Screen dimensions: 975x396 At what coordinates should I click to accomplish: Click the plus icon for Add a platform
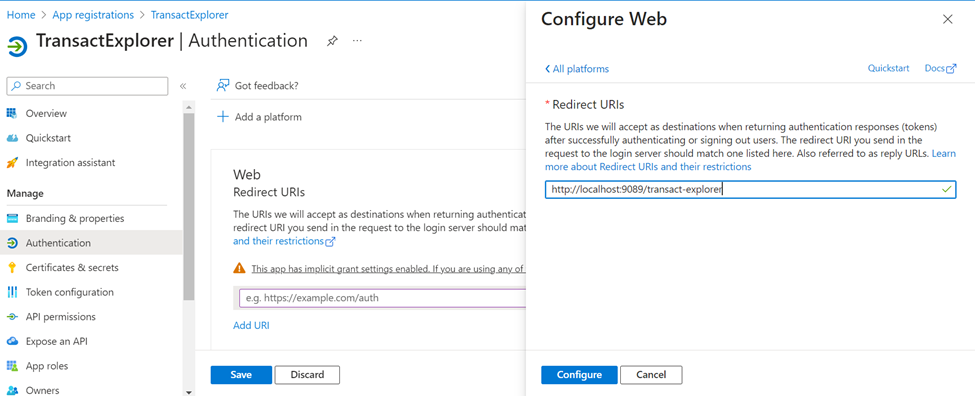tap(223, 117)
